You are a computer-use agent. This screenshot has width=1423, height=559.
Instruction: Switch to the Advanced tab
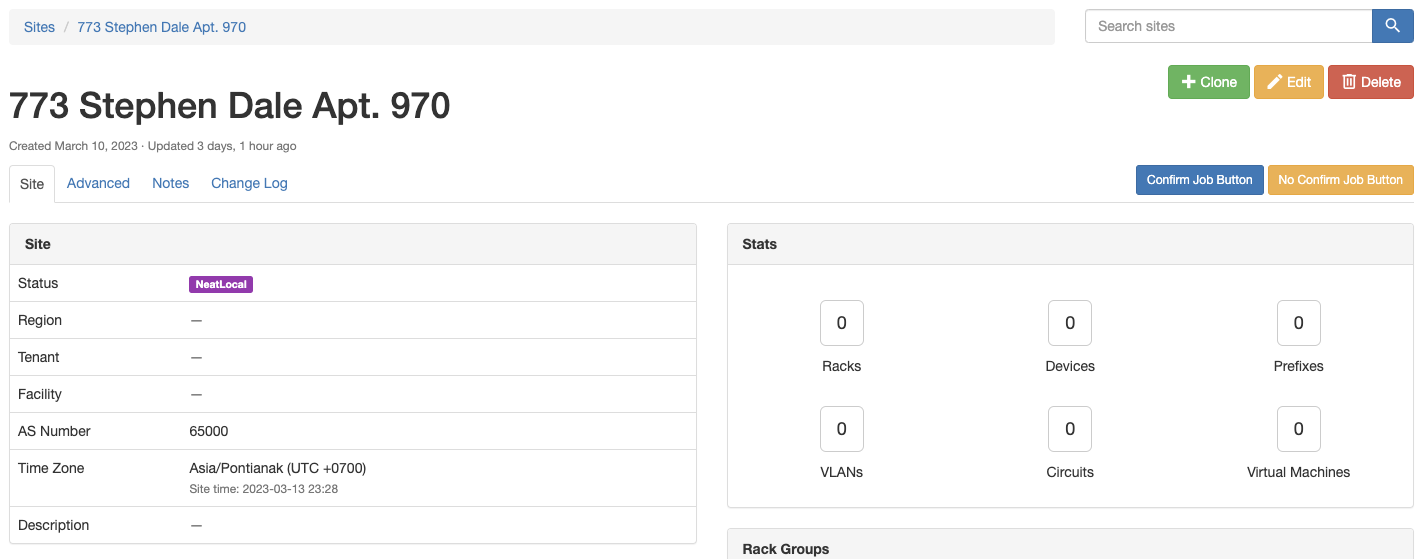point(98,183)
